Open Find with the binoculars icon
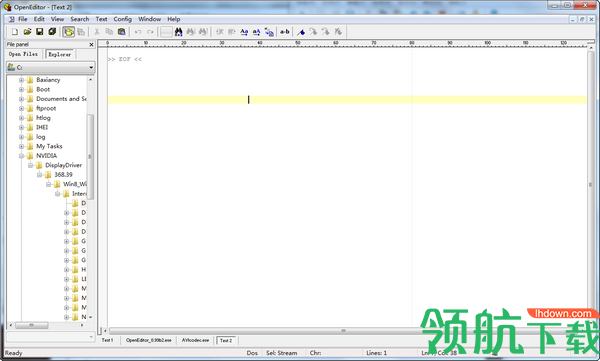 178,32
